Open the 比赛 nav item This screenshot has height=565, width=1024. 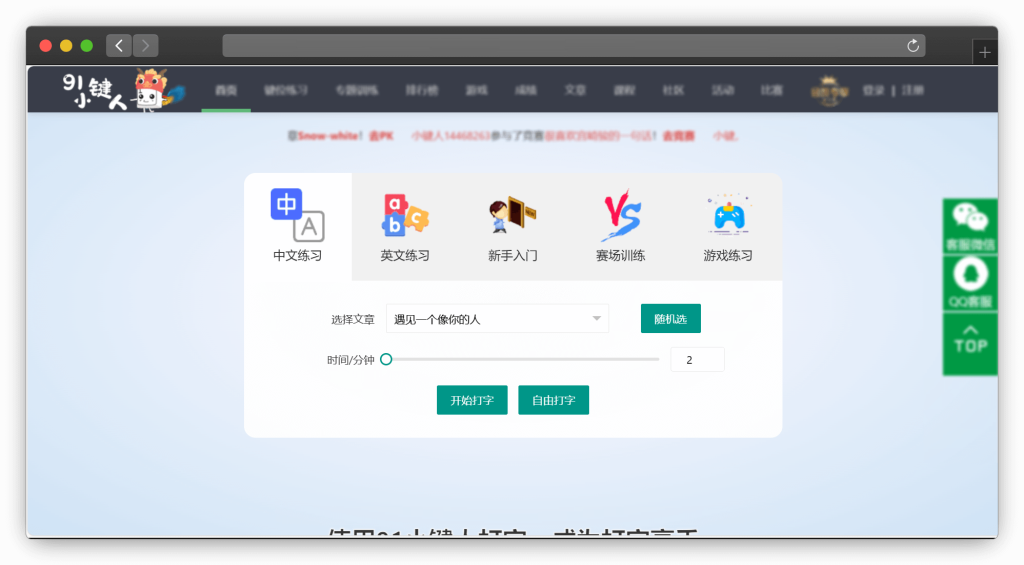pyautogui.click(x=772, y=90)
